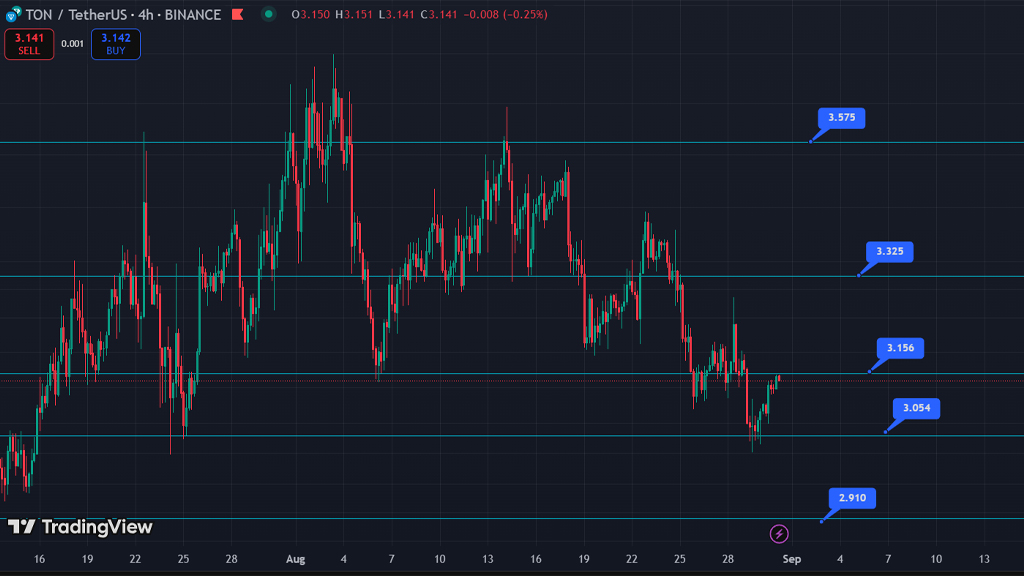This screenshot has width=1024, height=576.
Task: Click the Sep label on time axis
Action: coord(792,559)
